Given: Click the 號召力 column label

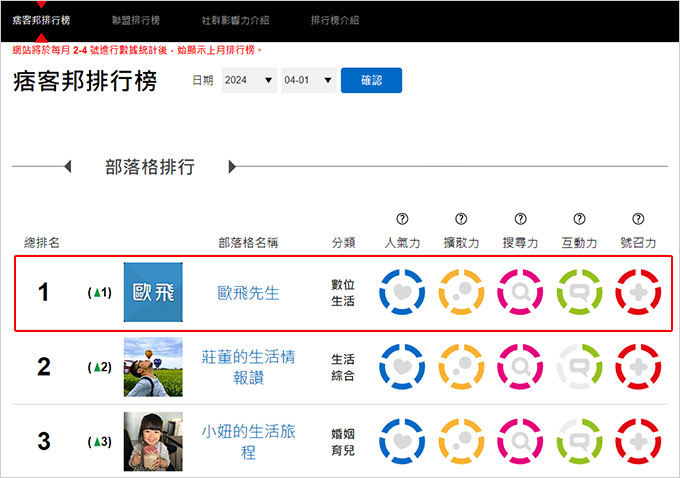Looking at the screenshot, I should (638, 242).
